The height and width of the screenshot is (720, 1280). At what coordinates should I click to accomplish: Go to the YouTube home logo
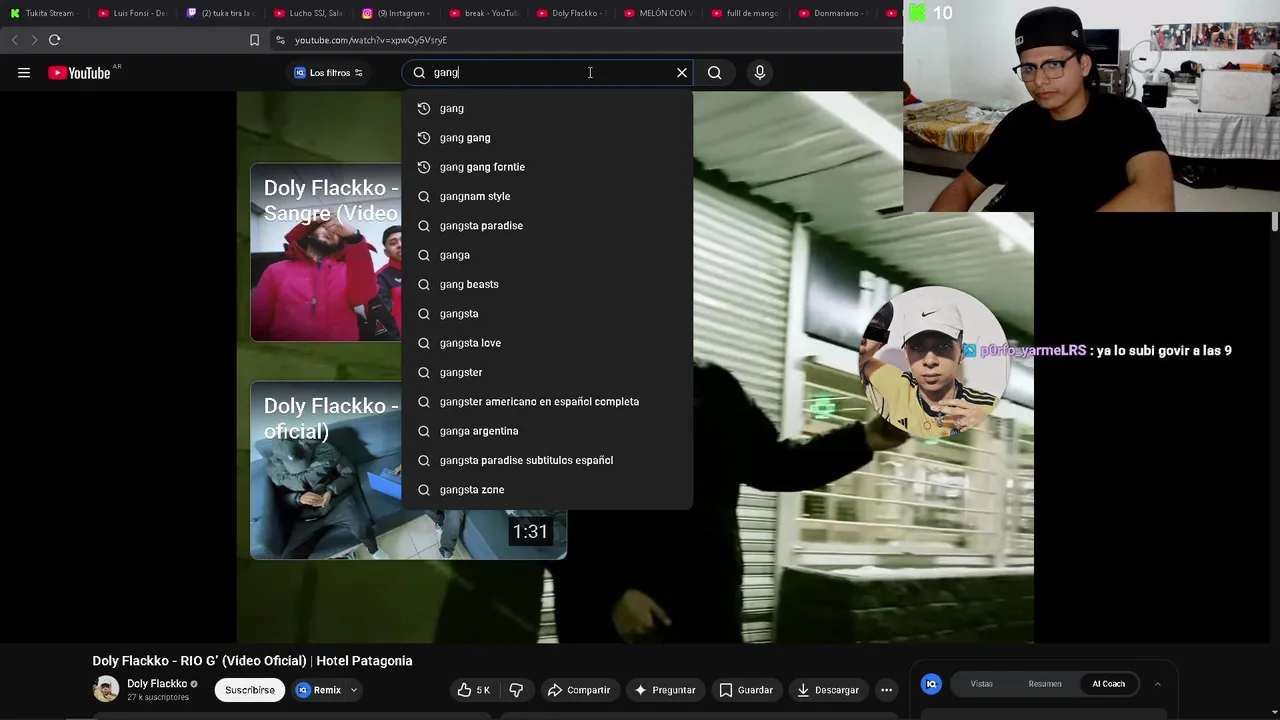click(x=79, y=73)
